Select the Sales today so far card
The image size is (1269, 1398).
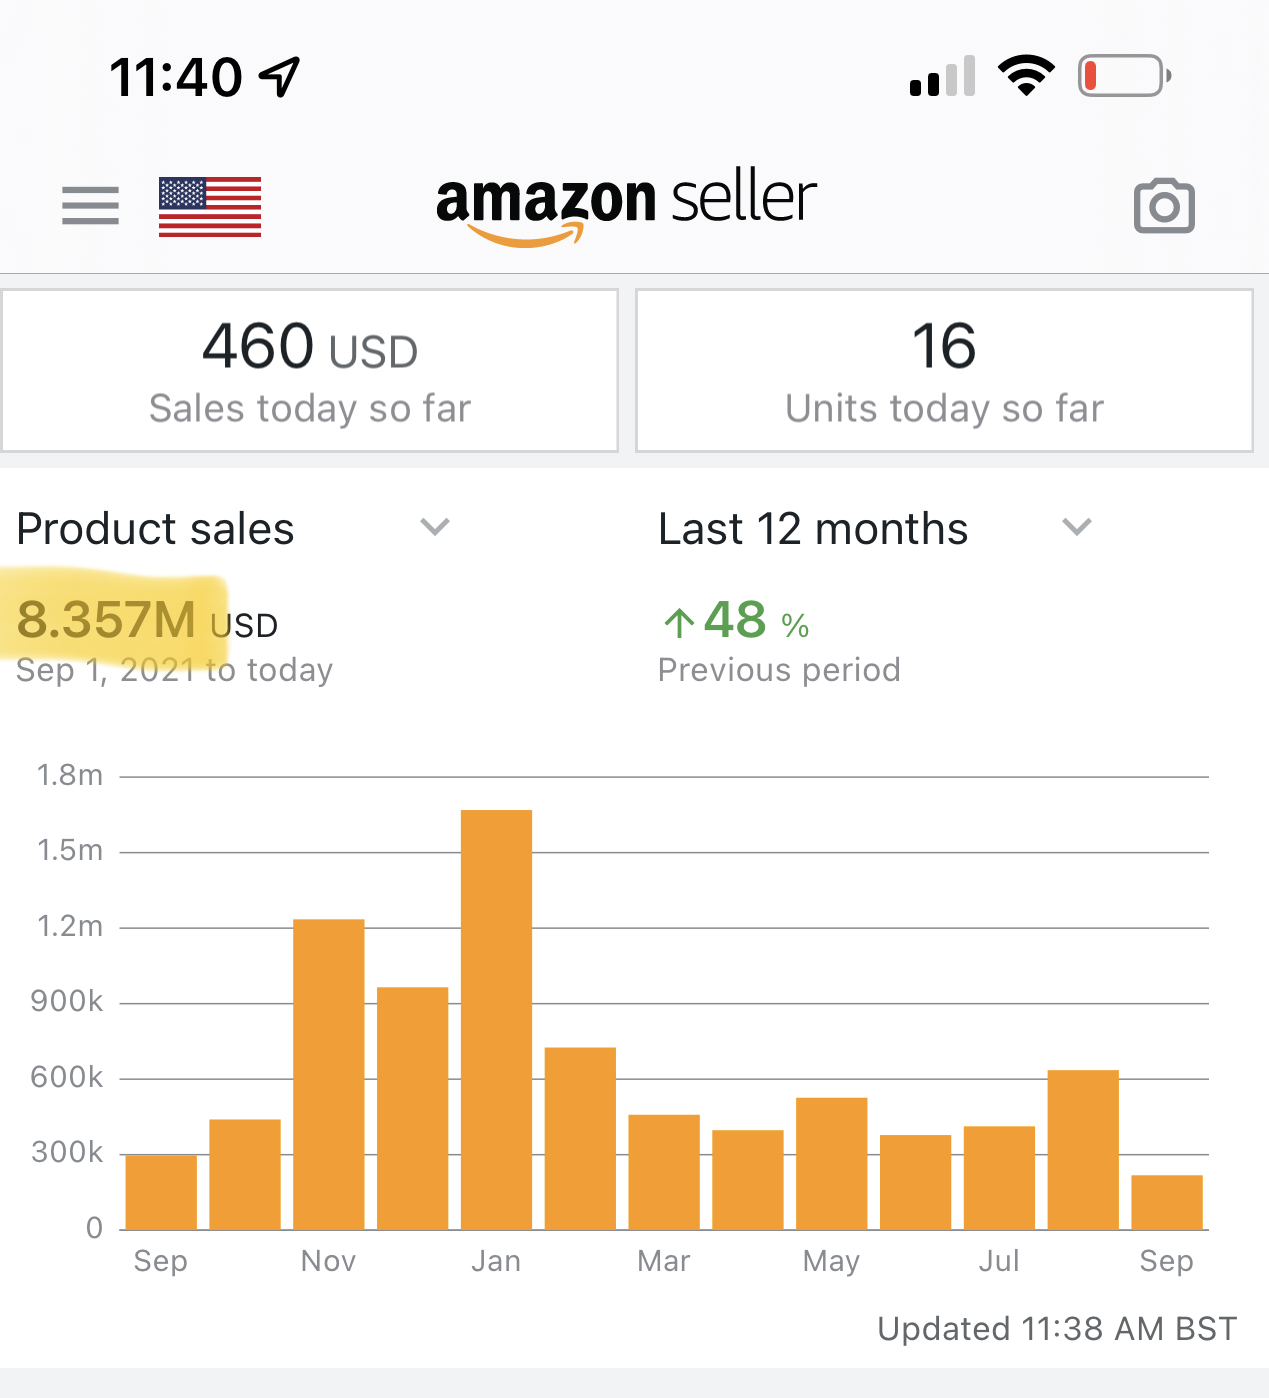(x=310, y=370)
